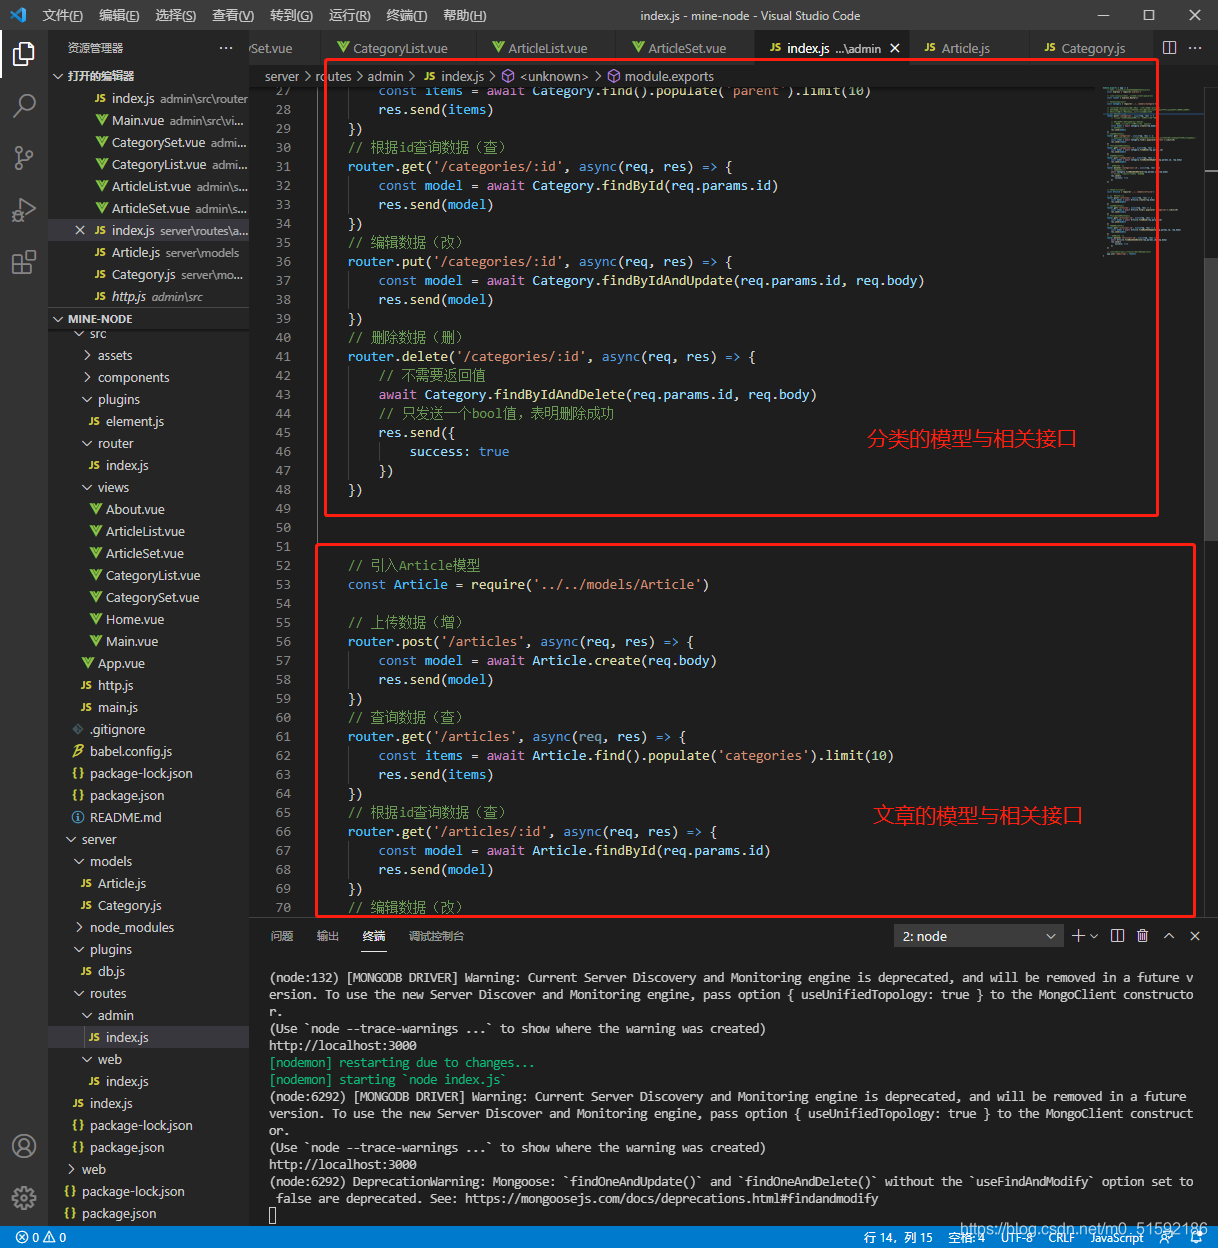Click the JavaScript language mode in status bar
The image size is (1218, 1248).
(x=1116, y=1237)
